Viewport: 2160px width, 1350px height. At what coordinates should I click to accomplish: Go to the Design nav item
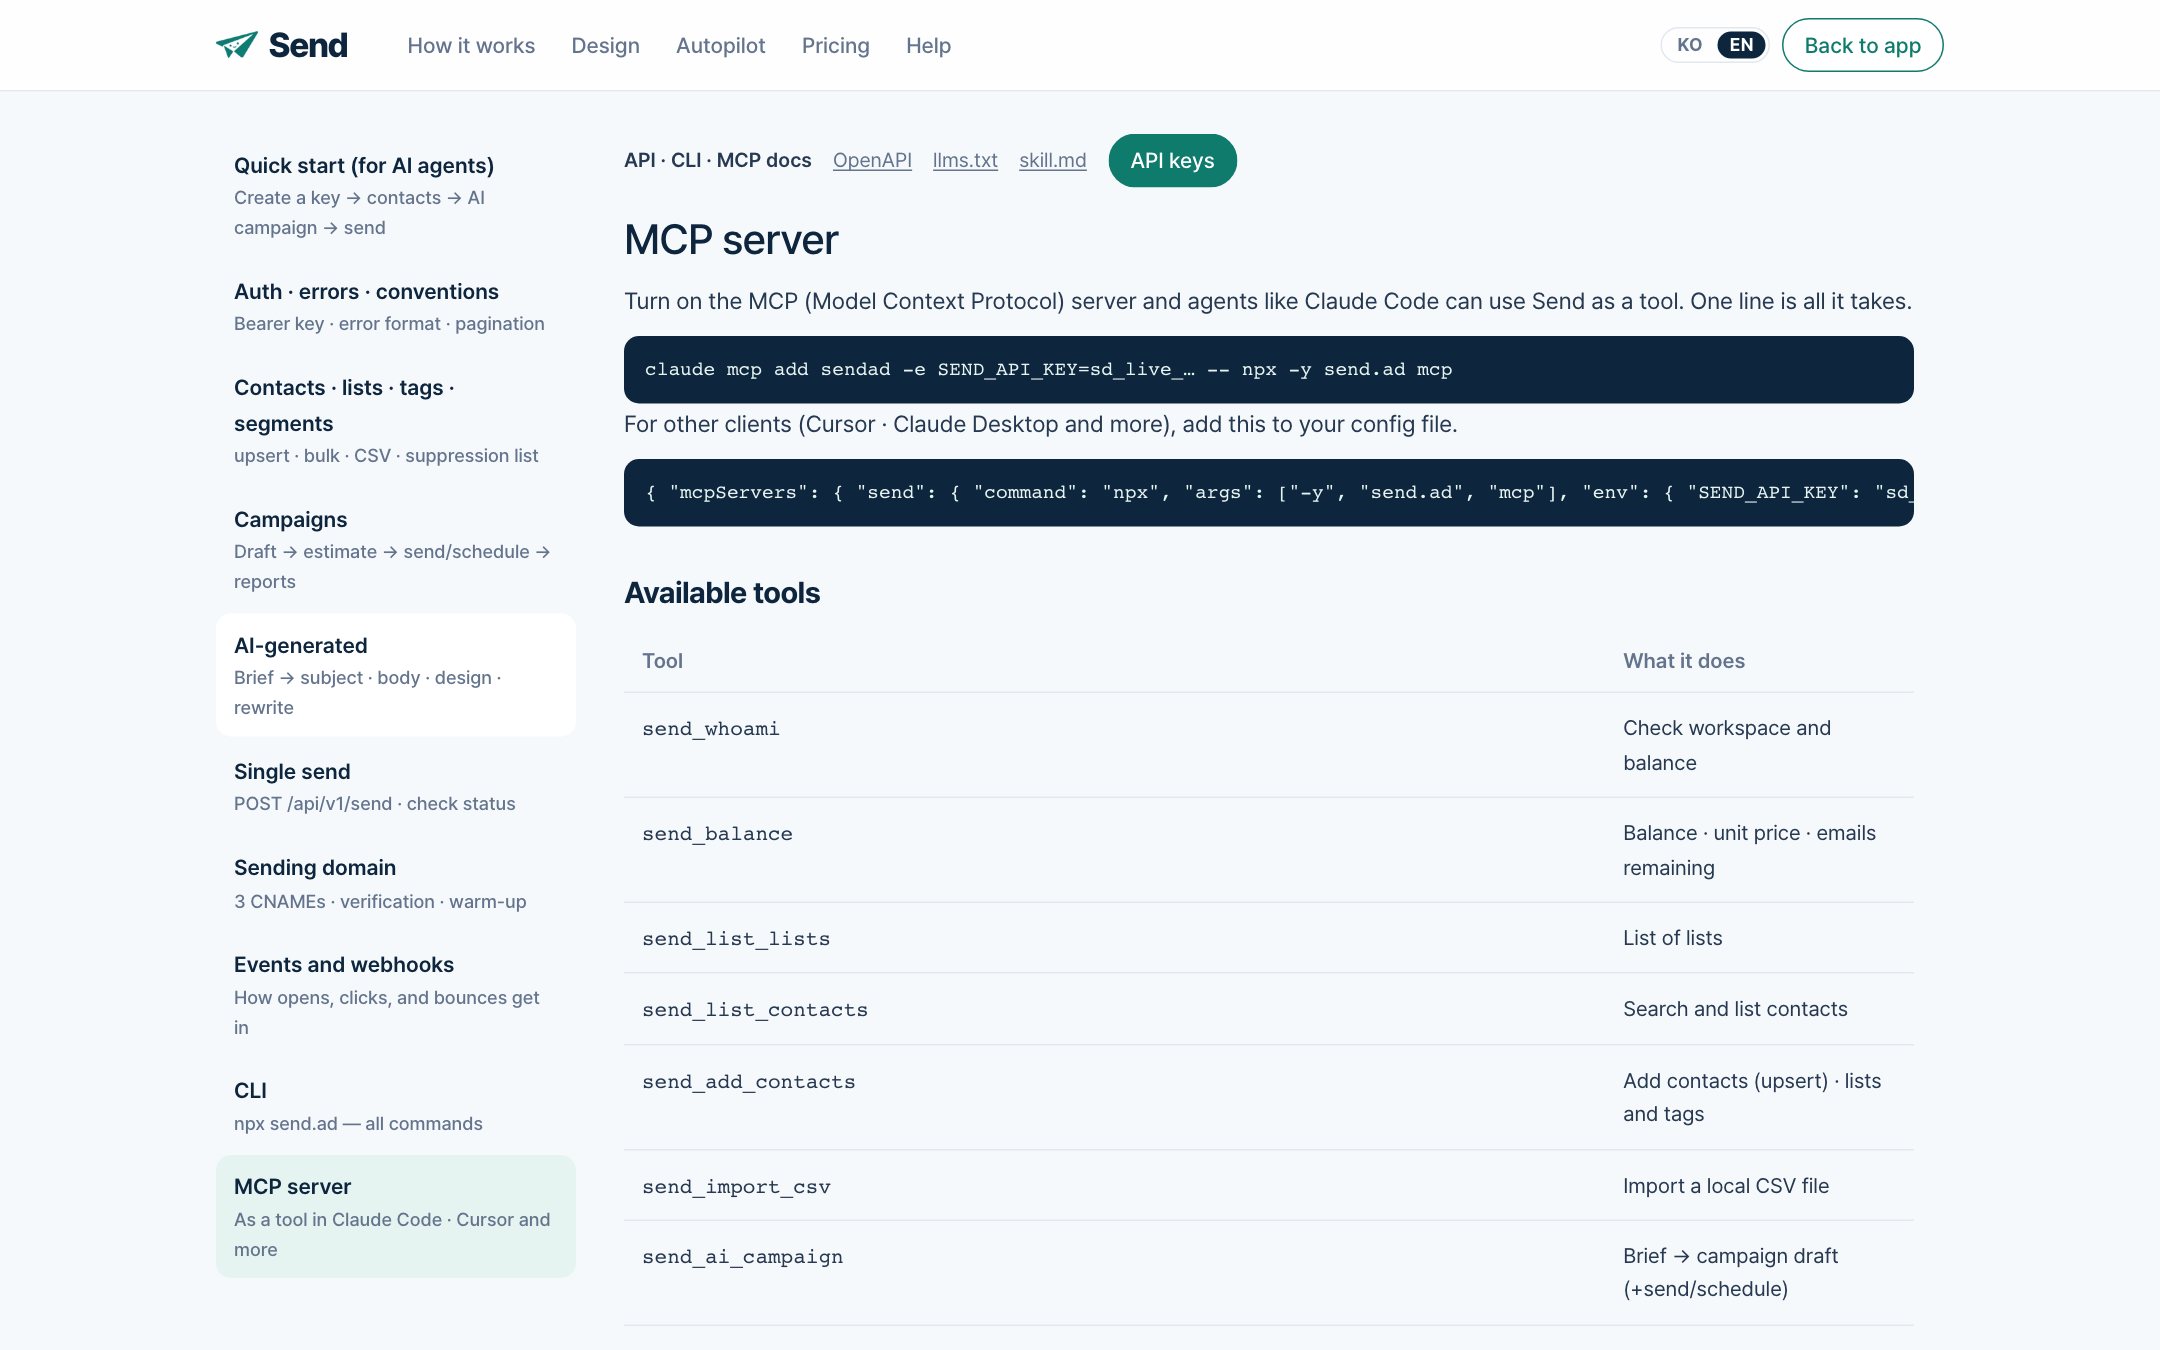click(x=605, y=46)
